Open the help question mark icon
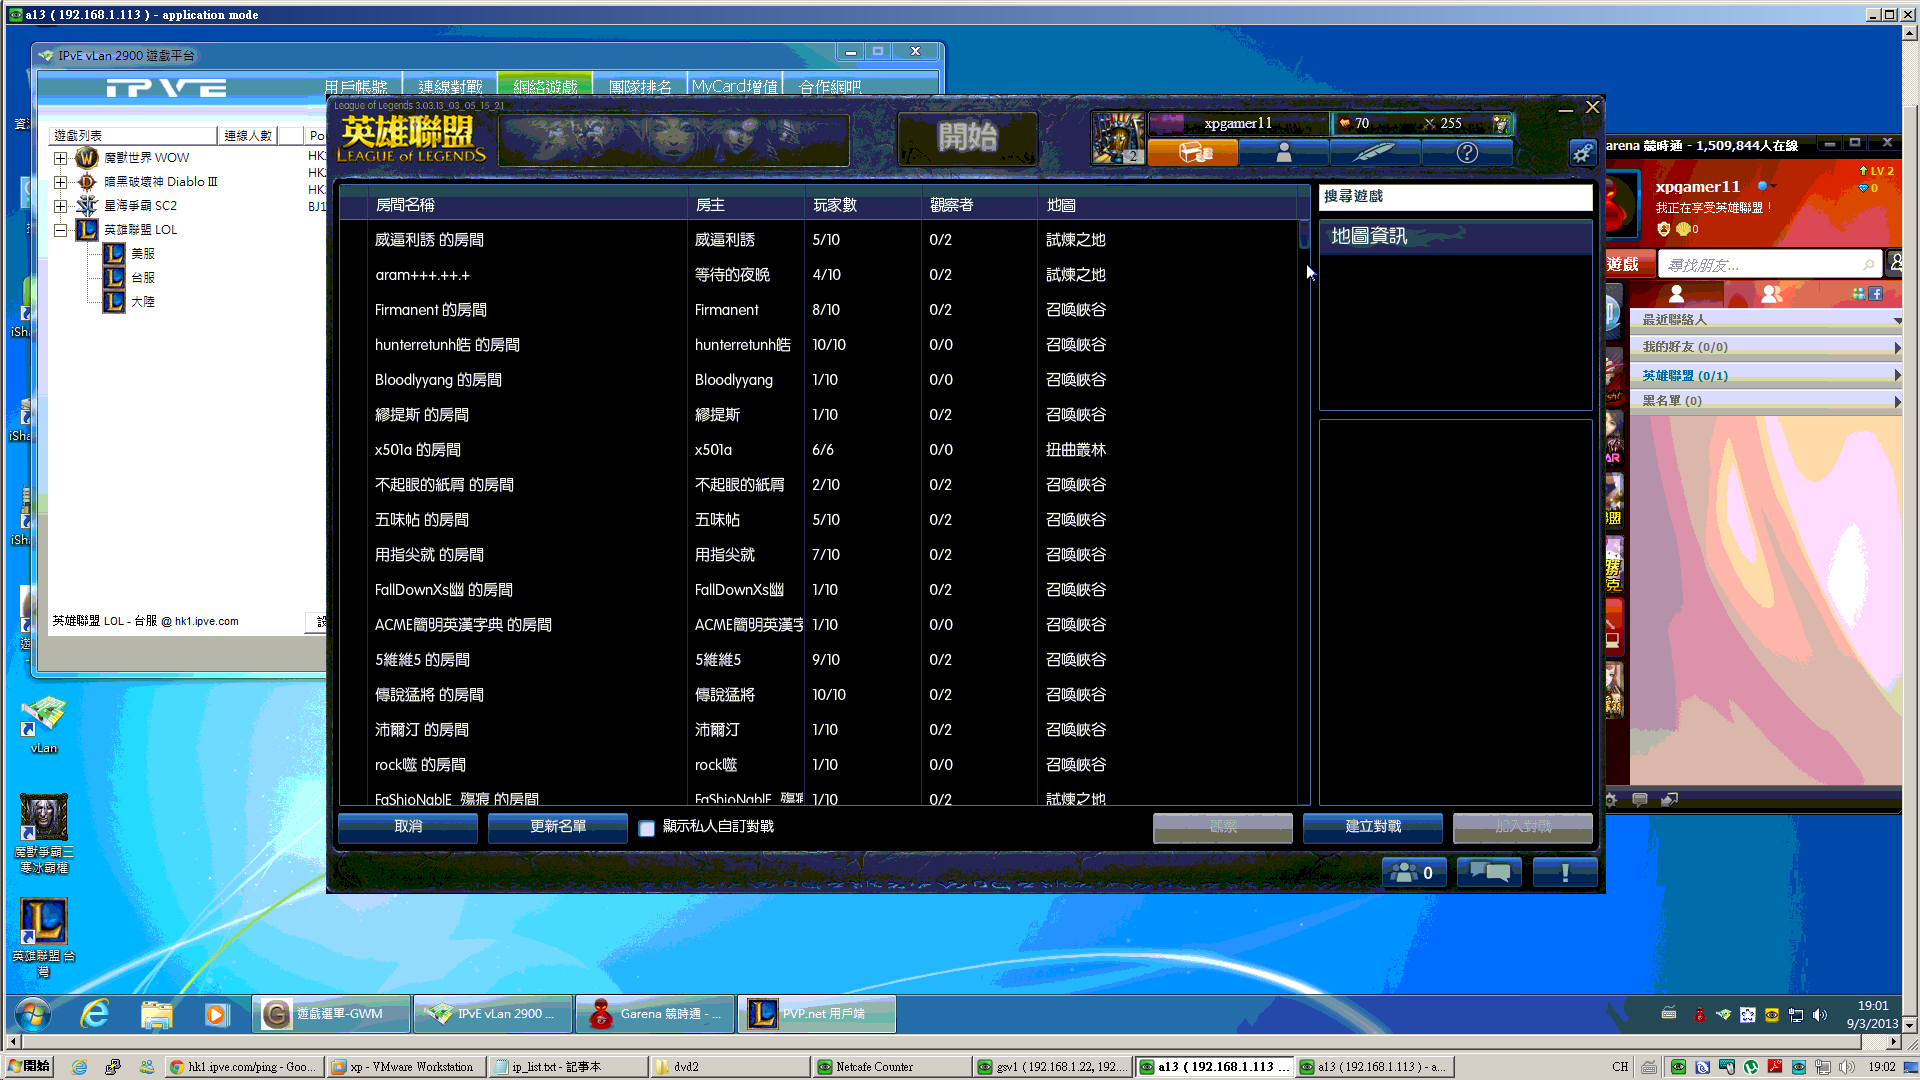Screen dimensions: 1920x1080 tap(1466, 152)
